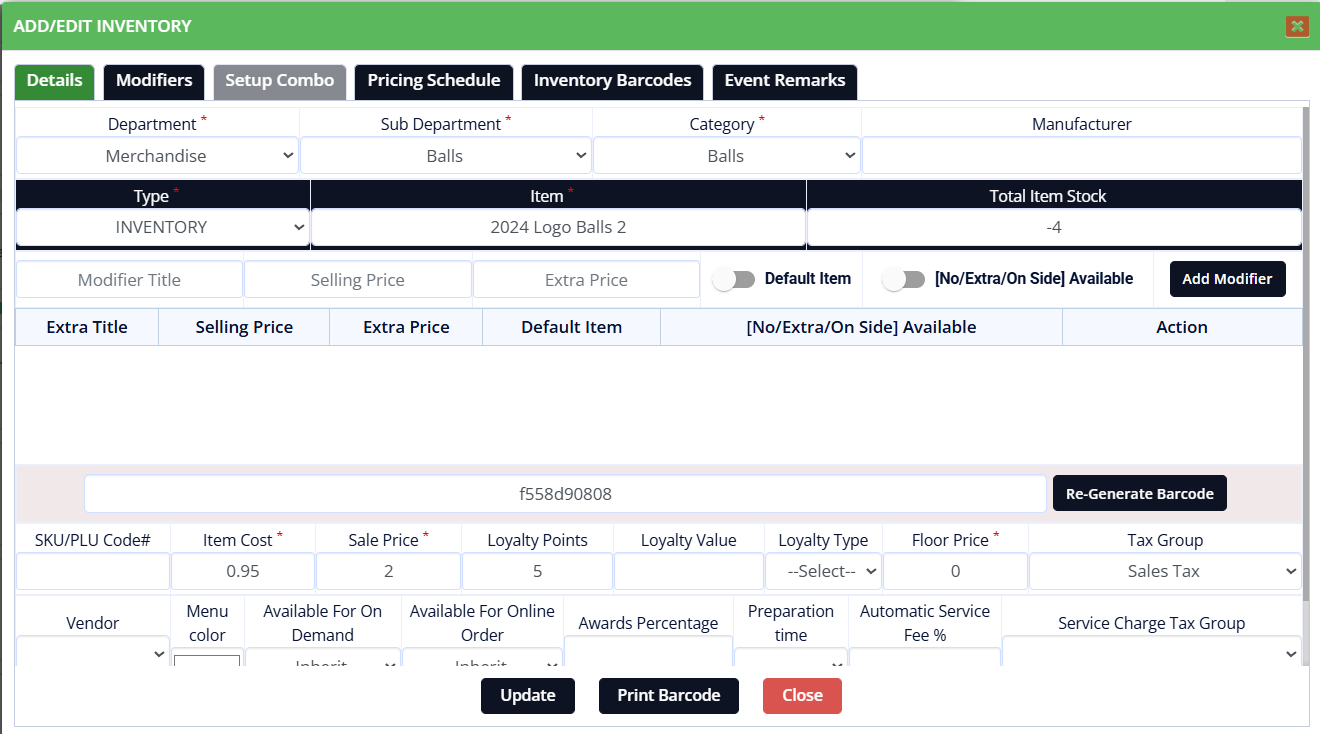Open the Category dropdown showing Balls
Viewport: 1320px width, 734px height.
coord(726,156)
